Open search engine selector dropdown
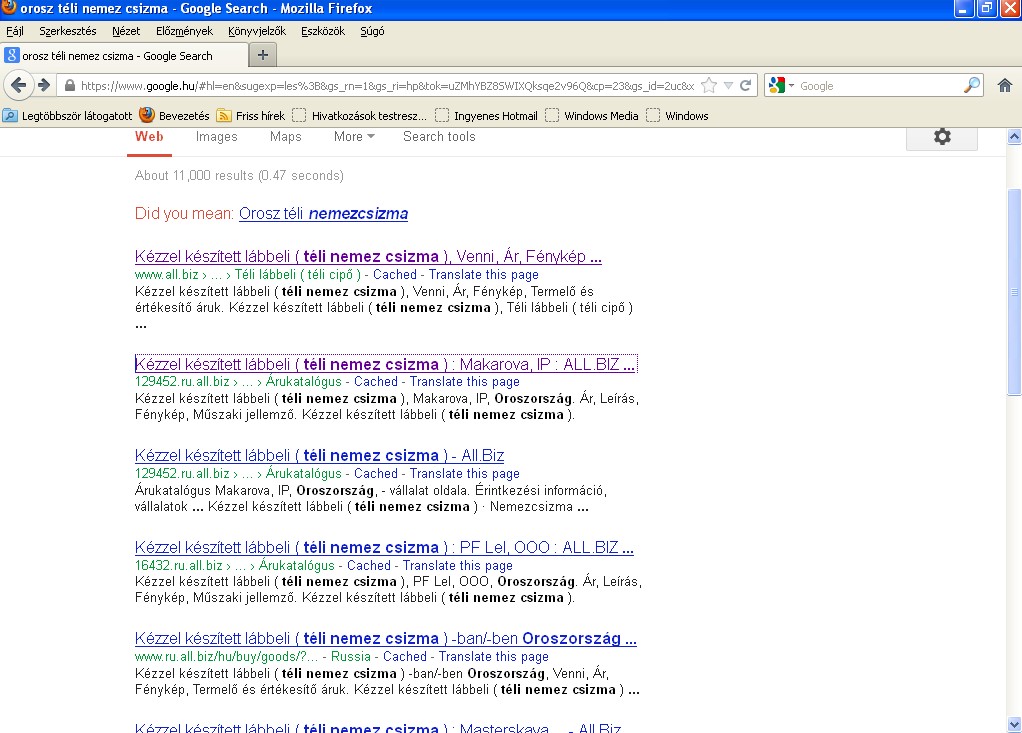 point(781,85)
